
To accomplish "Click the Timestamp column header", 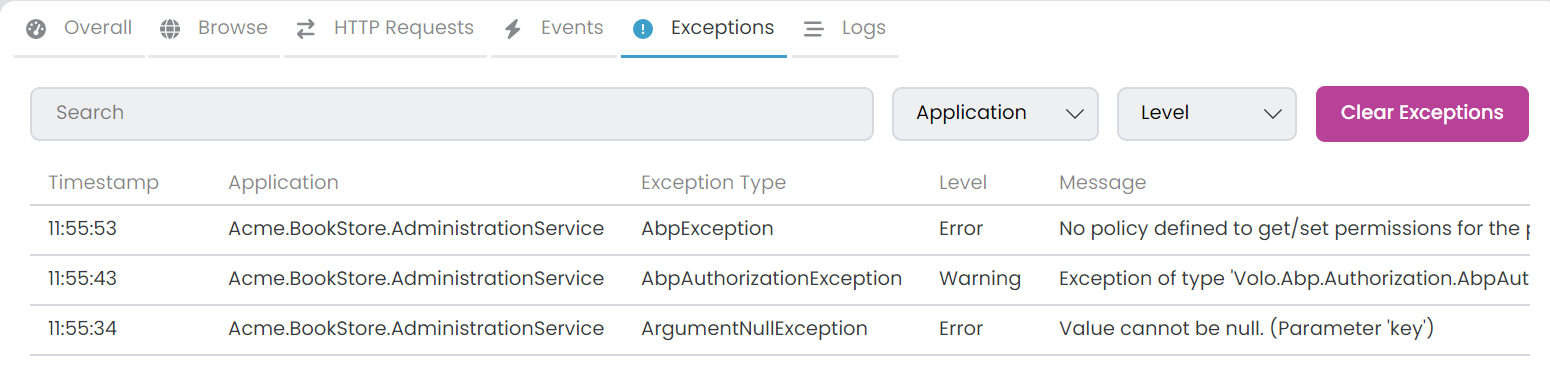I will (104, 183).
